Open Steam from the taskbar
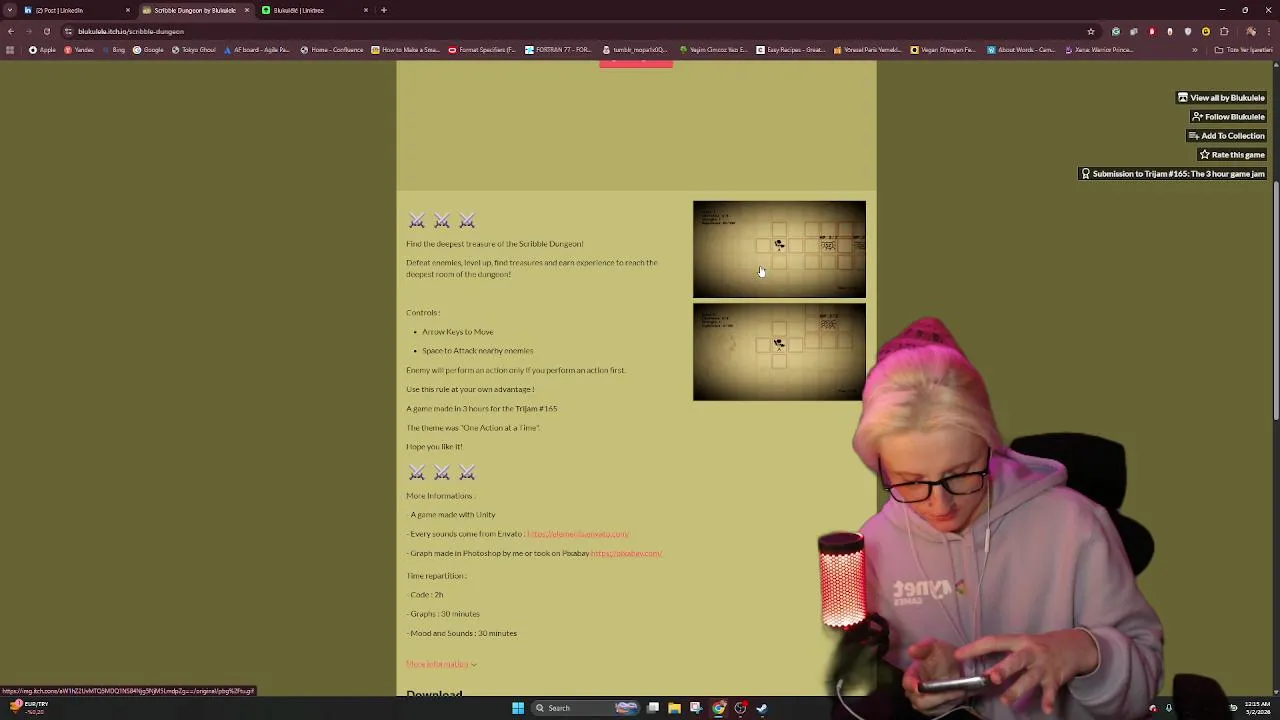Image resolution: width=1280 pixels, height=720 pixels. point(761,708)
